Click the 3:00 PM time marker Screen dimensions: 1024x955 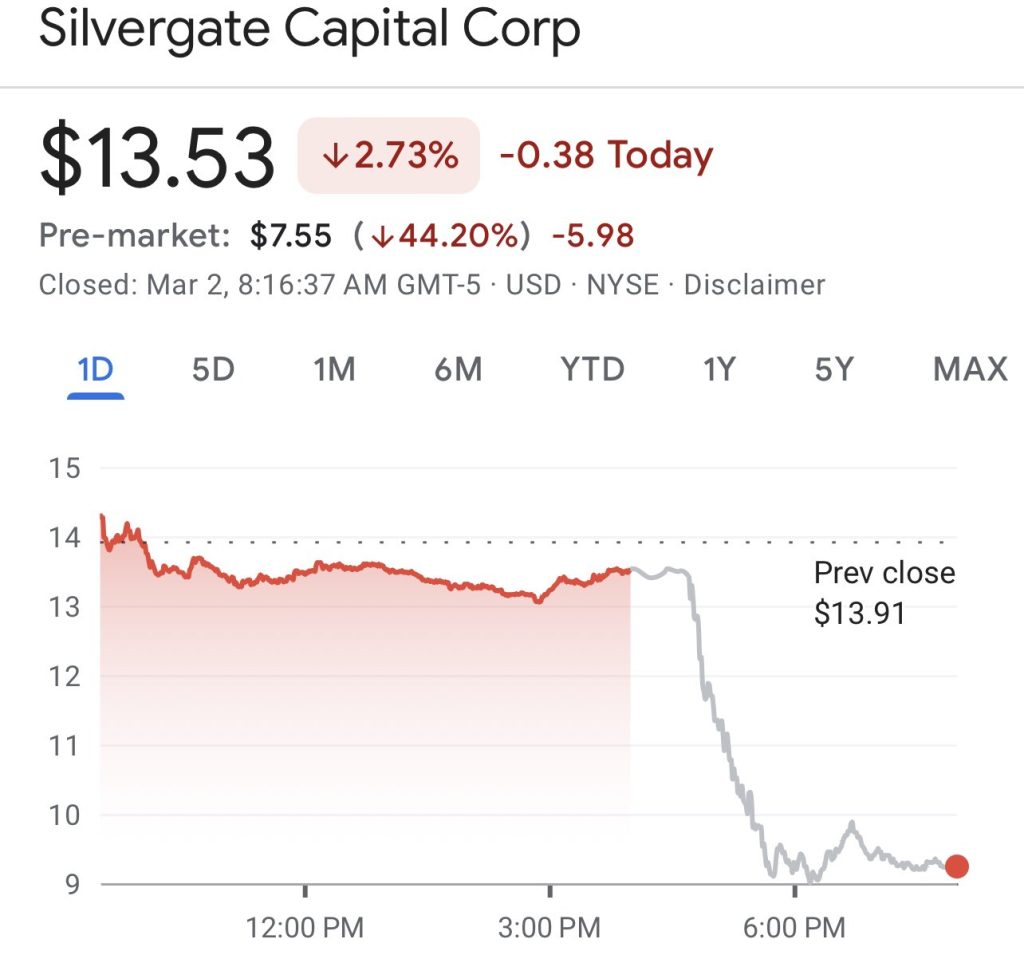click(550, 927)
